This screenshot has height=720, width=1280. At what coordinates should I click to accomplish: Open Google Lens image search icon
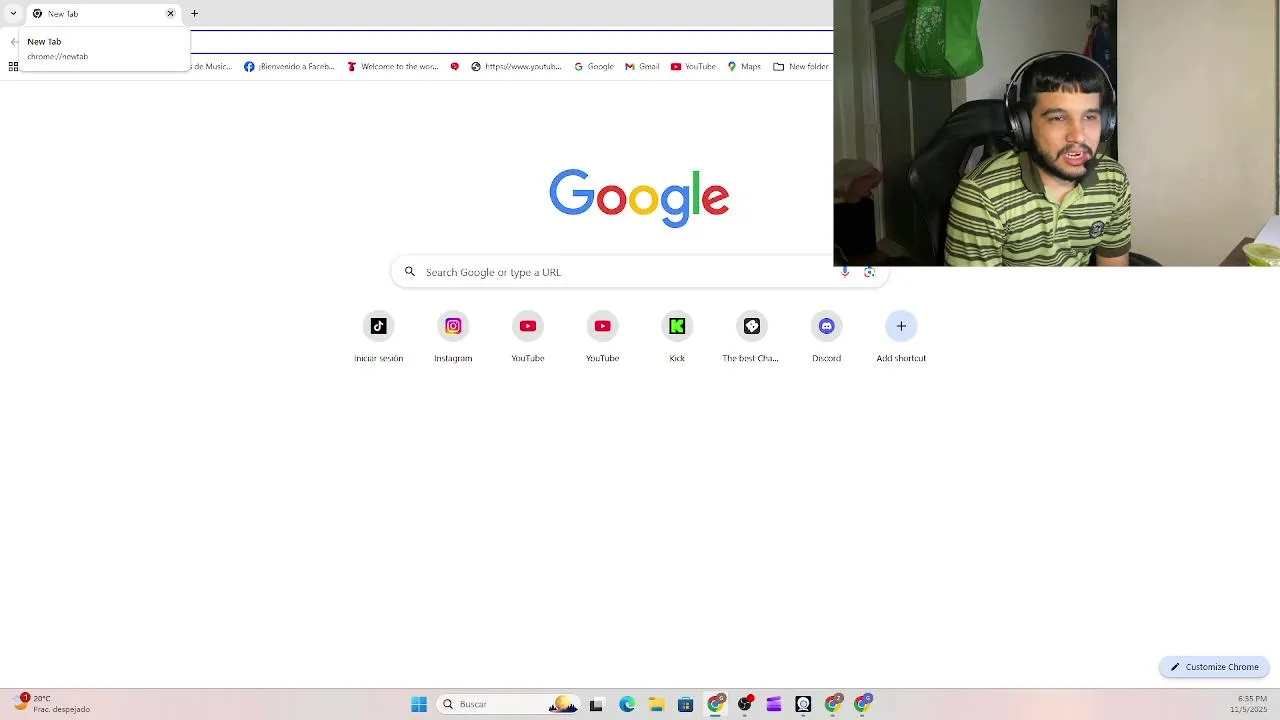(x=869, y=272)
